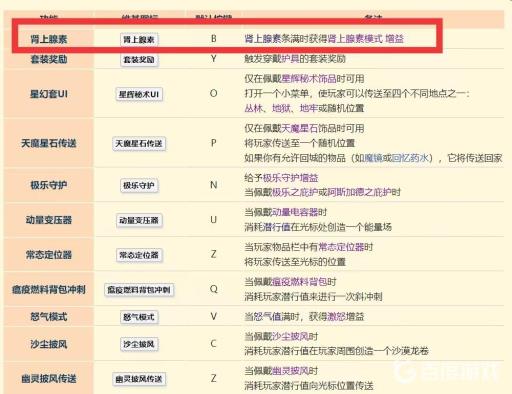The width and height of the screenshot is (512, 394).
Task: Click the 幽灵披风传送 keybind button image
Action: (139, 379)
